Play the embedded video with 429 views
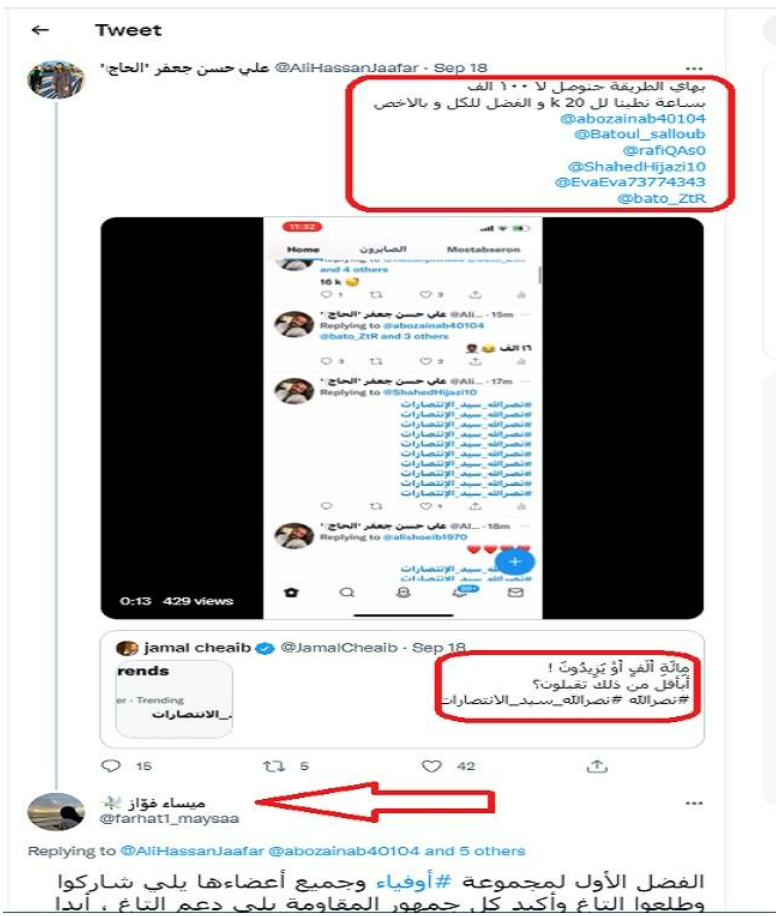783x916 pixels. pos(402,418)
